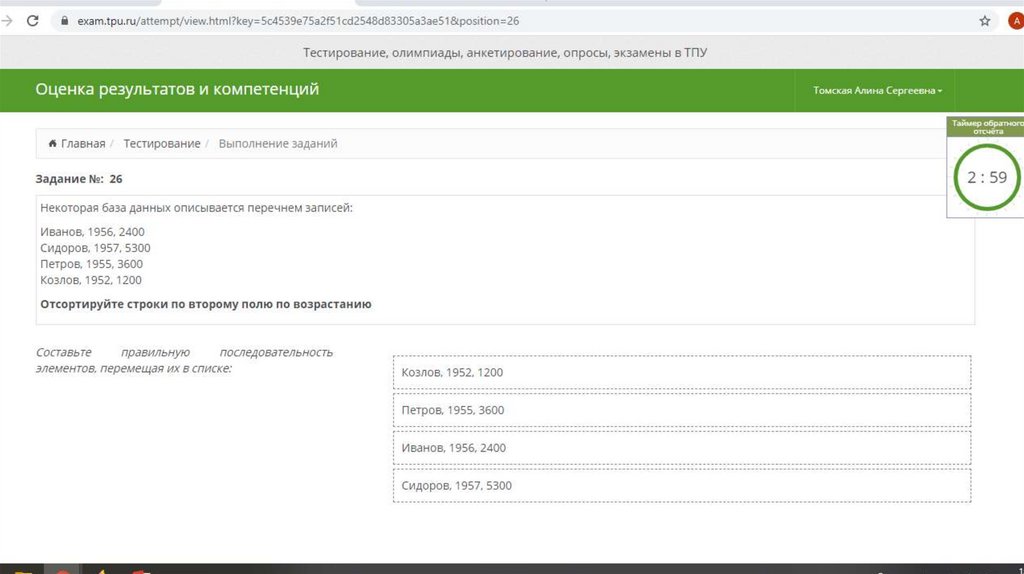The image size is (1024, 574).
Task: Open Тестирование breadcrumb link
Action: pos(162,144)
